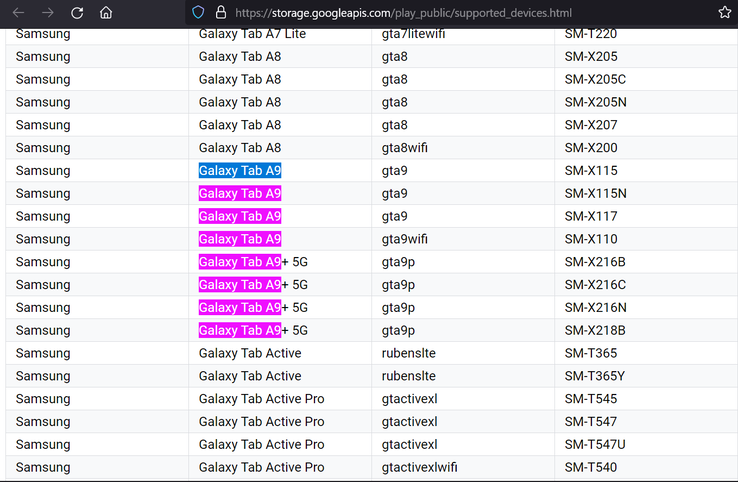Click gta8wifi device code
This screenshot has height=482, width=738.
point(405,148)
